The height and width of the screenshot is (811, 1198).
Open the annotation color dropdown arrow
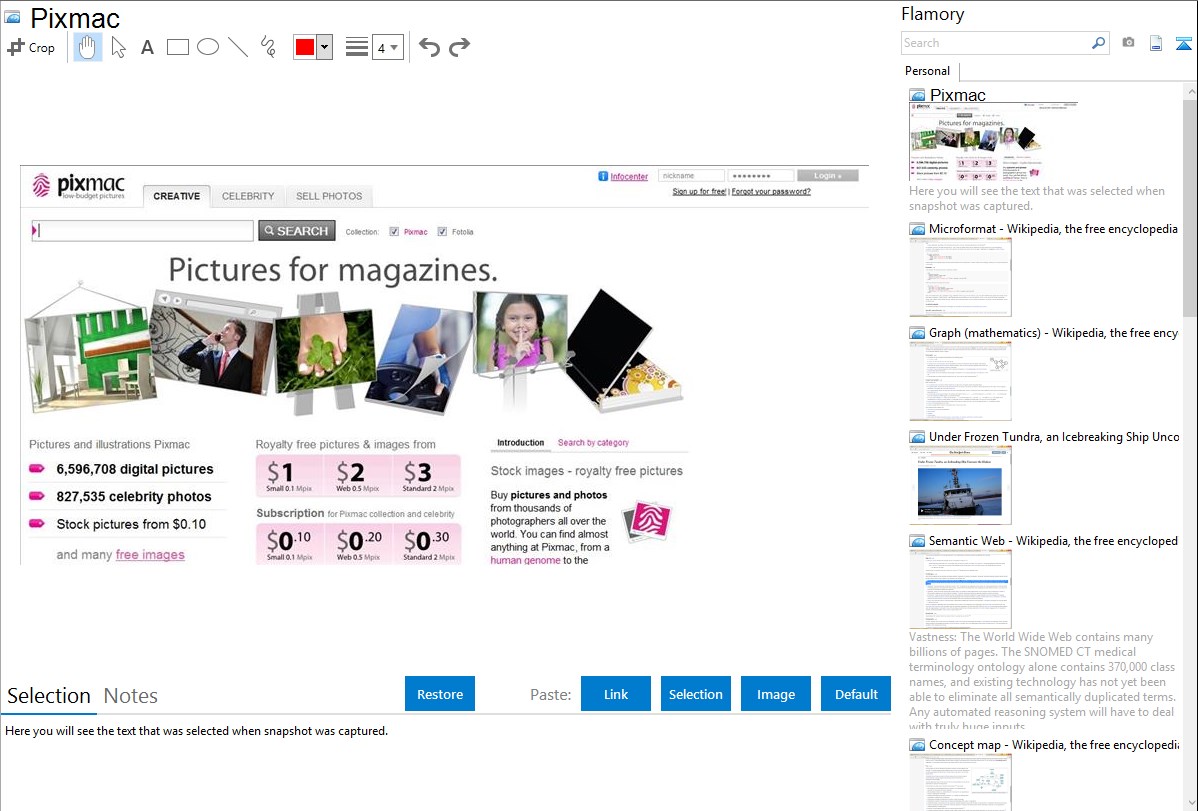point(325,47)
